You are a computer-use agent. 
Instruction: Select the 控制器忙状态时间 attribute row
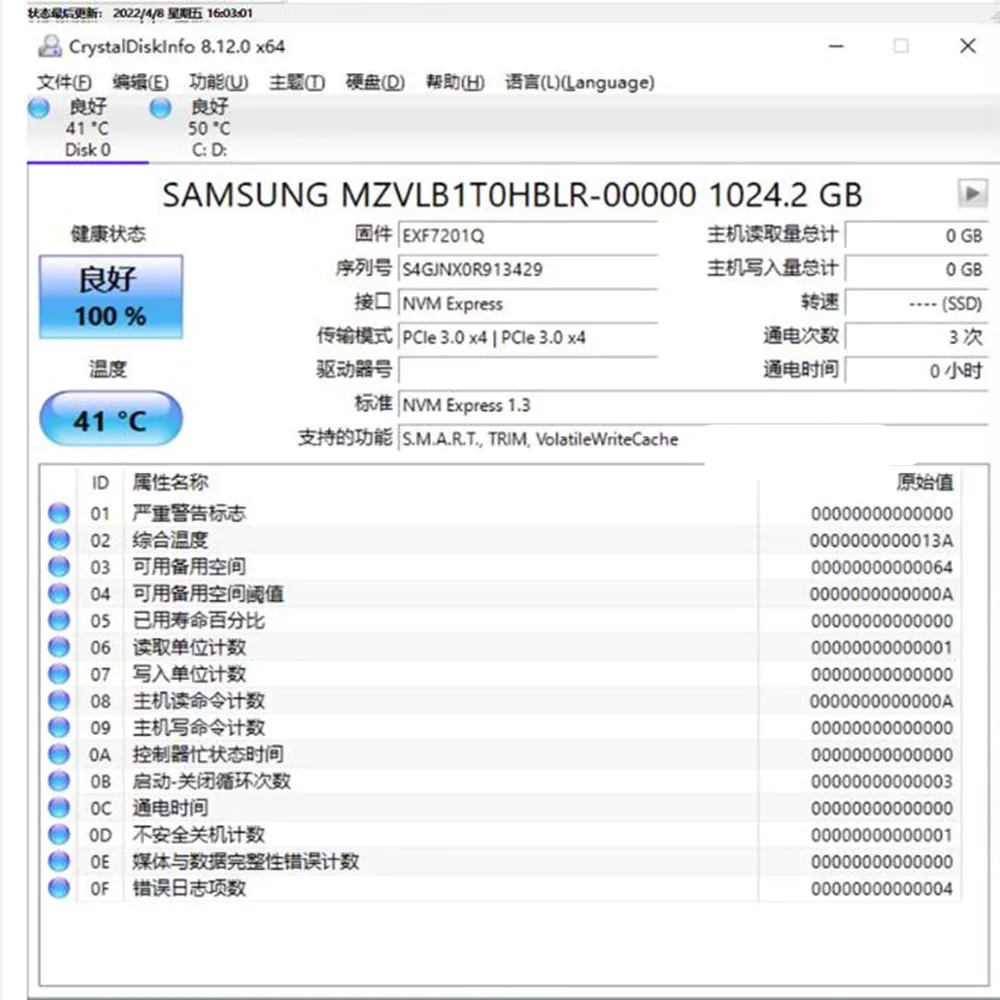point(501,754)
